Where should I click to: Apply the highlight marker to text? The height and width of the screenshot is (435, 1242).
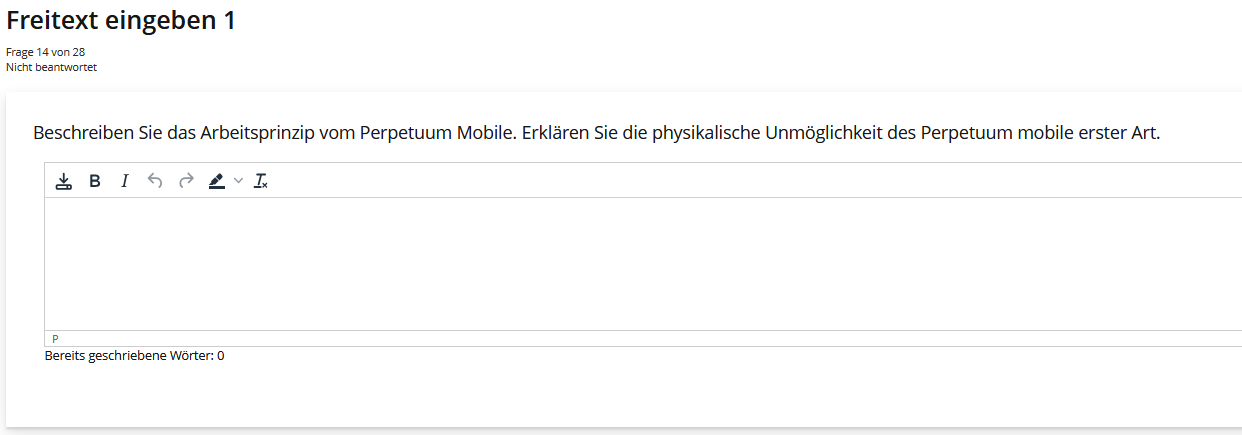(216, 181)
